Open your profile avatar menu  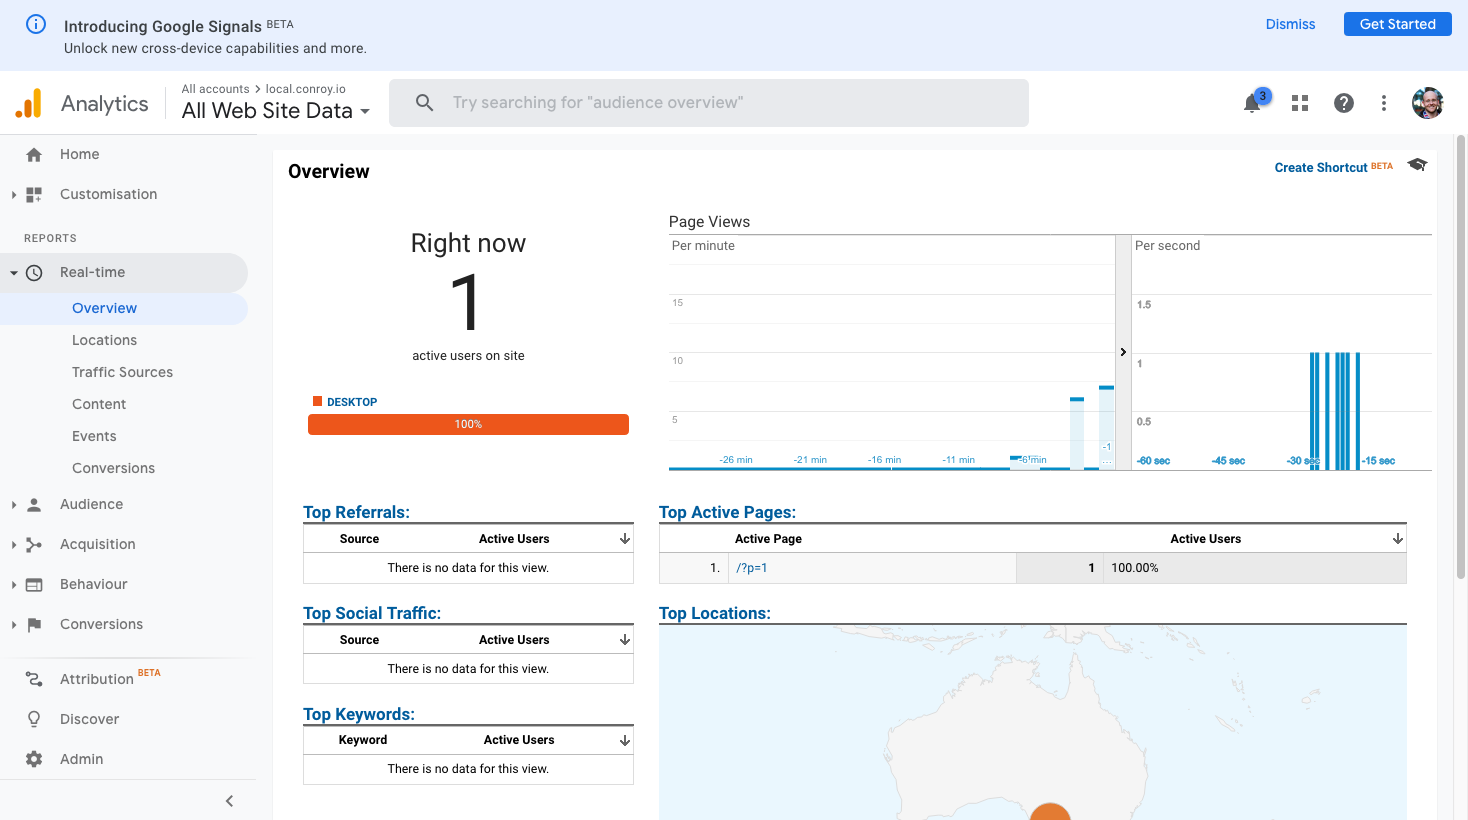[x=1427, y=102]
